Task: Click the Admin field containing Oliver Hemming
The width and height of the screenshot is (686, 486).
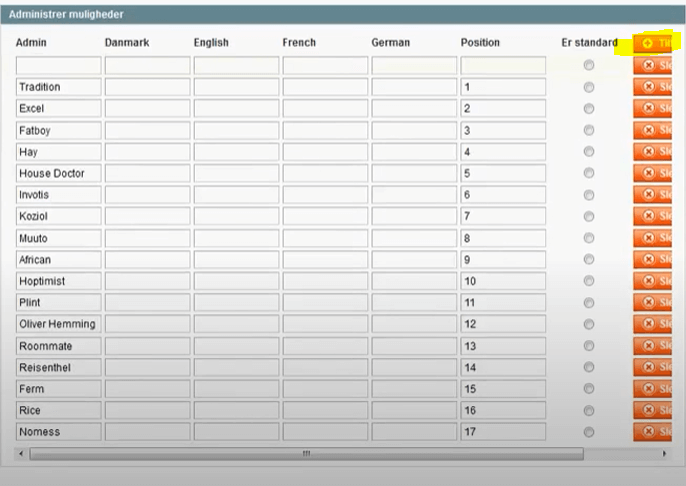Action: [59, 324]
